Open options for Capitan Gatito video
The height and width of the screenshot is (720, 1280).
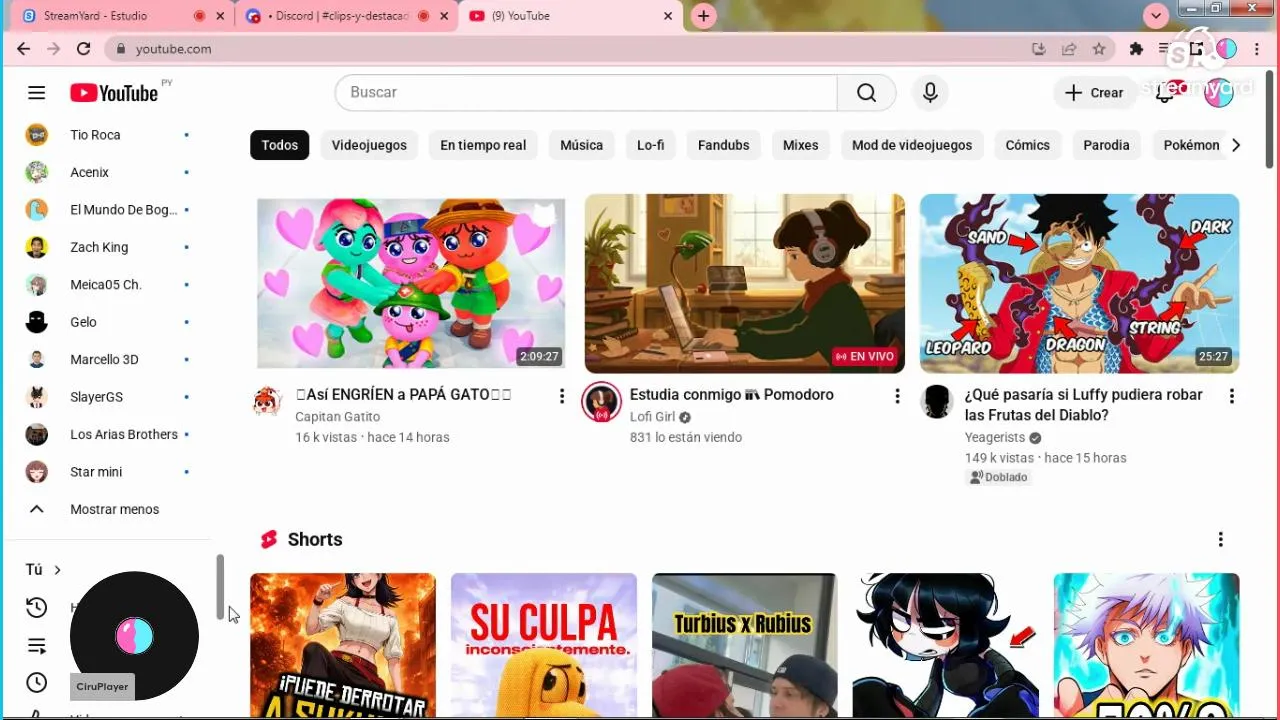point(562,396)
